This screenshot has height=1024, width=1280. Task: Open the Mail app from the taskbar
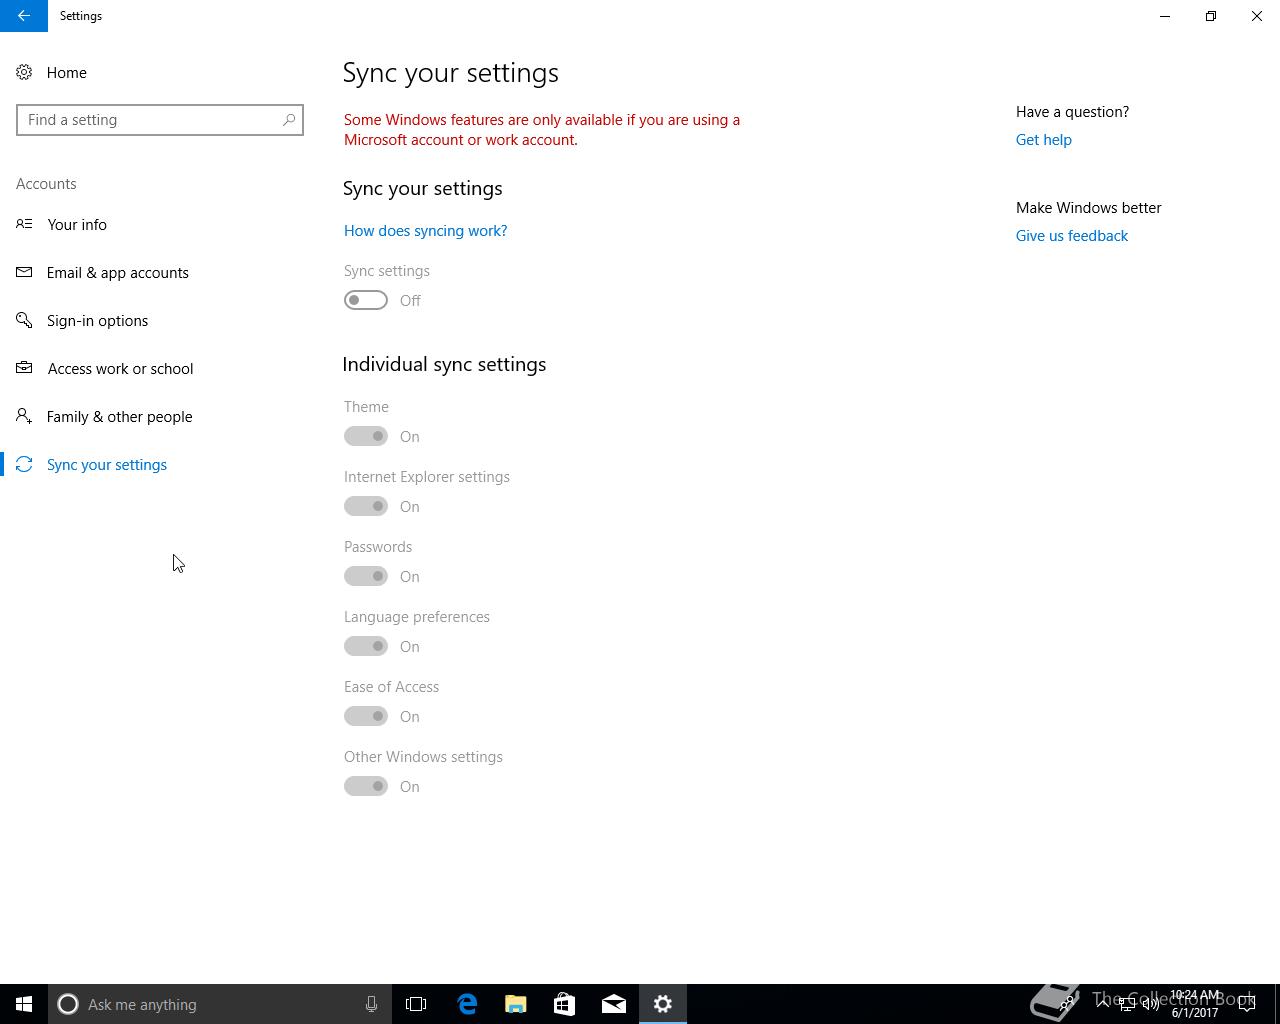pyautogui.click(x=614, y=1004)
